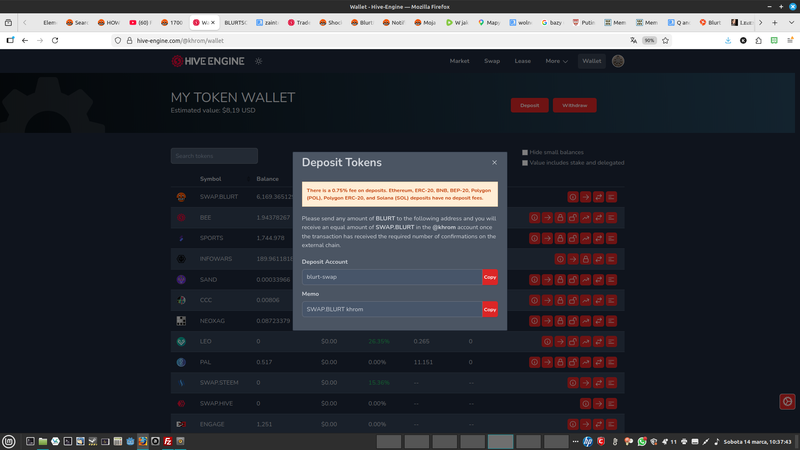Open the Linux Mint start menu
The height and width of the screenshot is (450, 800).
click(x=9, y=441)
